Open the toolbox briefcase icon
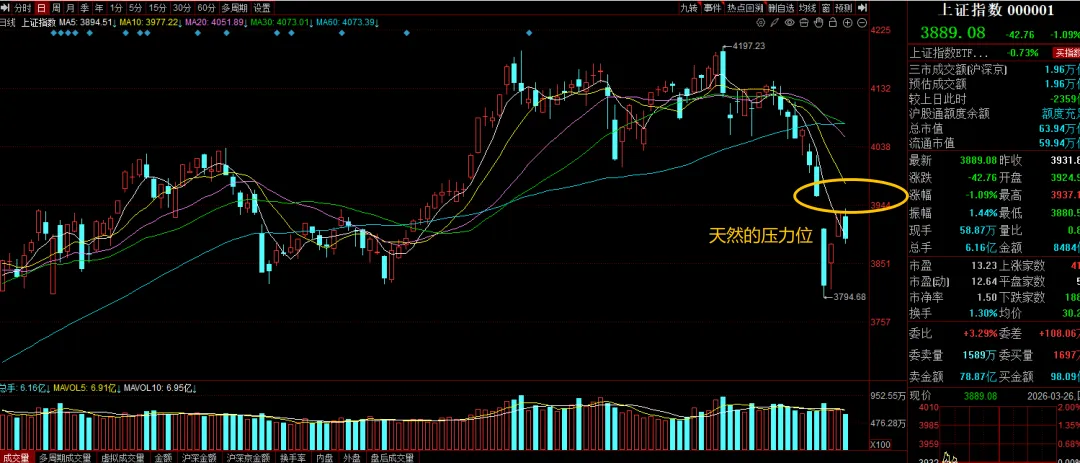The image size is (1080, 463). [804, 22]
